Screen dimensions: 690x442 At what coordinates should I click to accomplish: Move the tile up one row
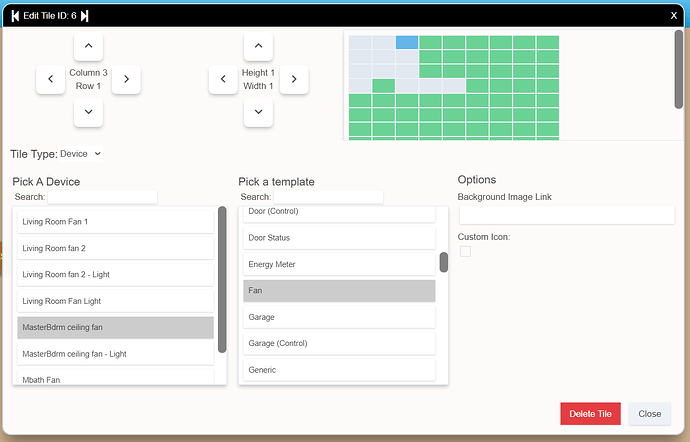coord(88,46)
